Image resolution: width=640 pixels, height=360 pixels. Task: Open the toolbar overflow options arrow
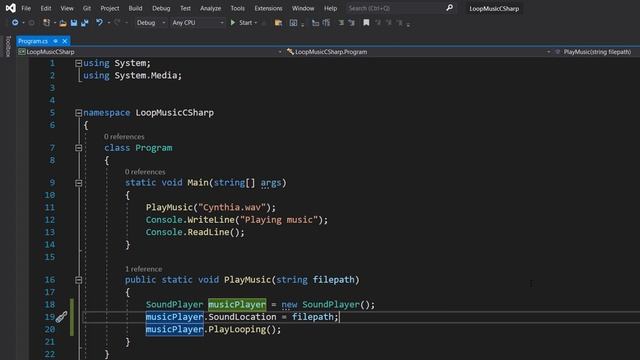[408, 24]
